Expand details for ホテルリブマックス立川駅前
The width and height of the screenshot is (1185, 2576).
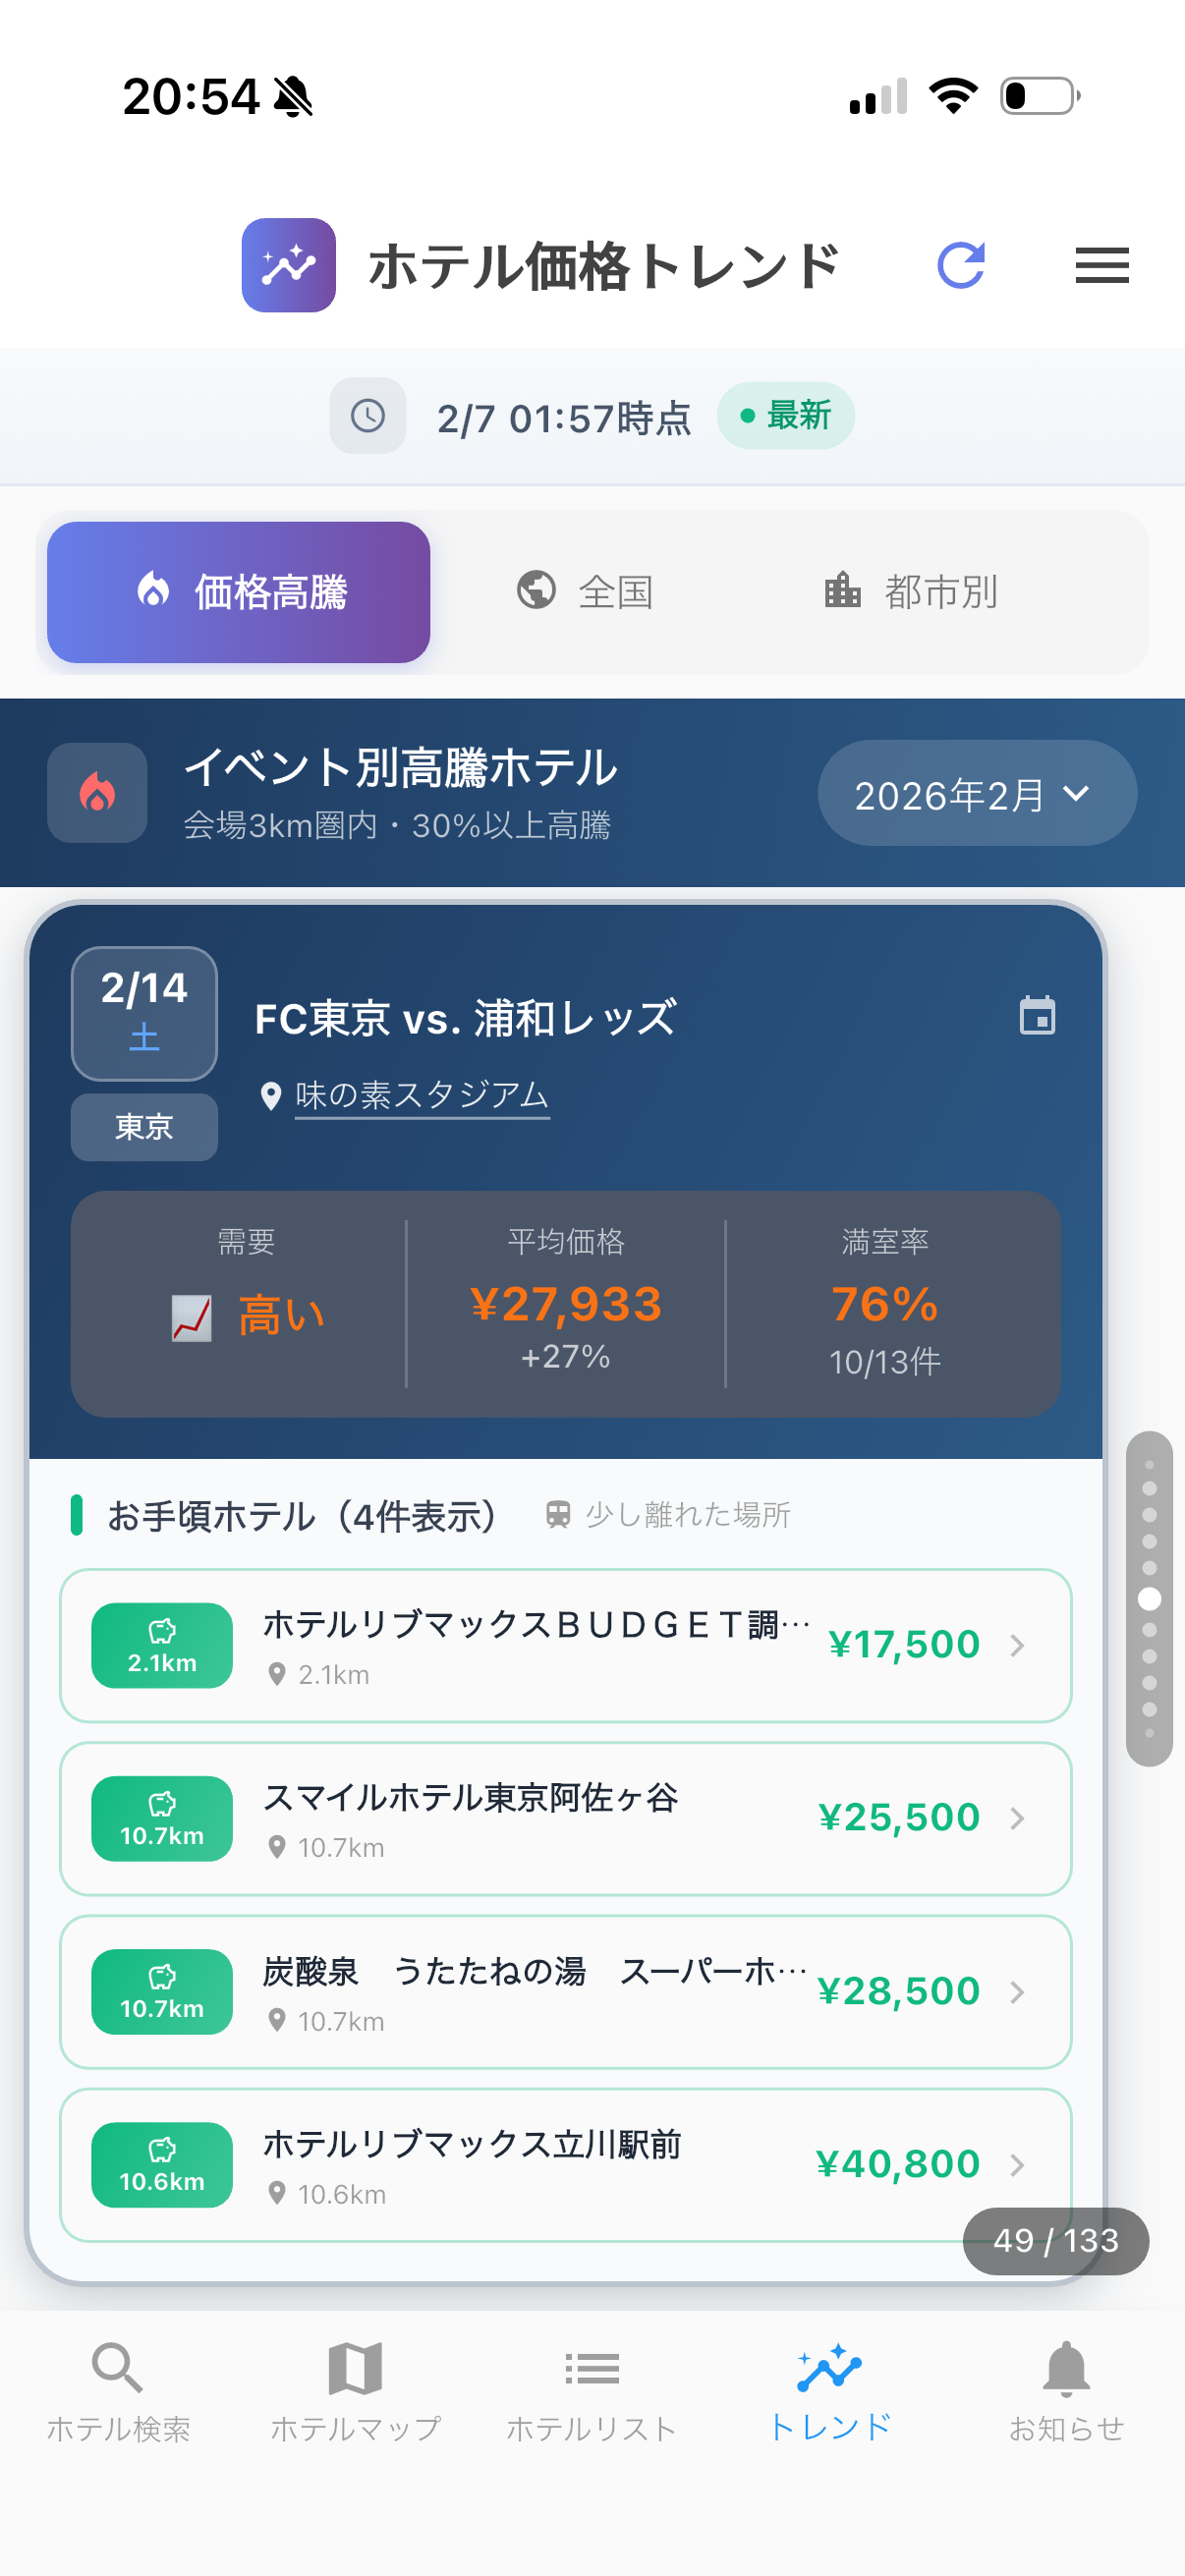(1018, 2165)
